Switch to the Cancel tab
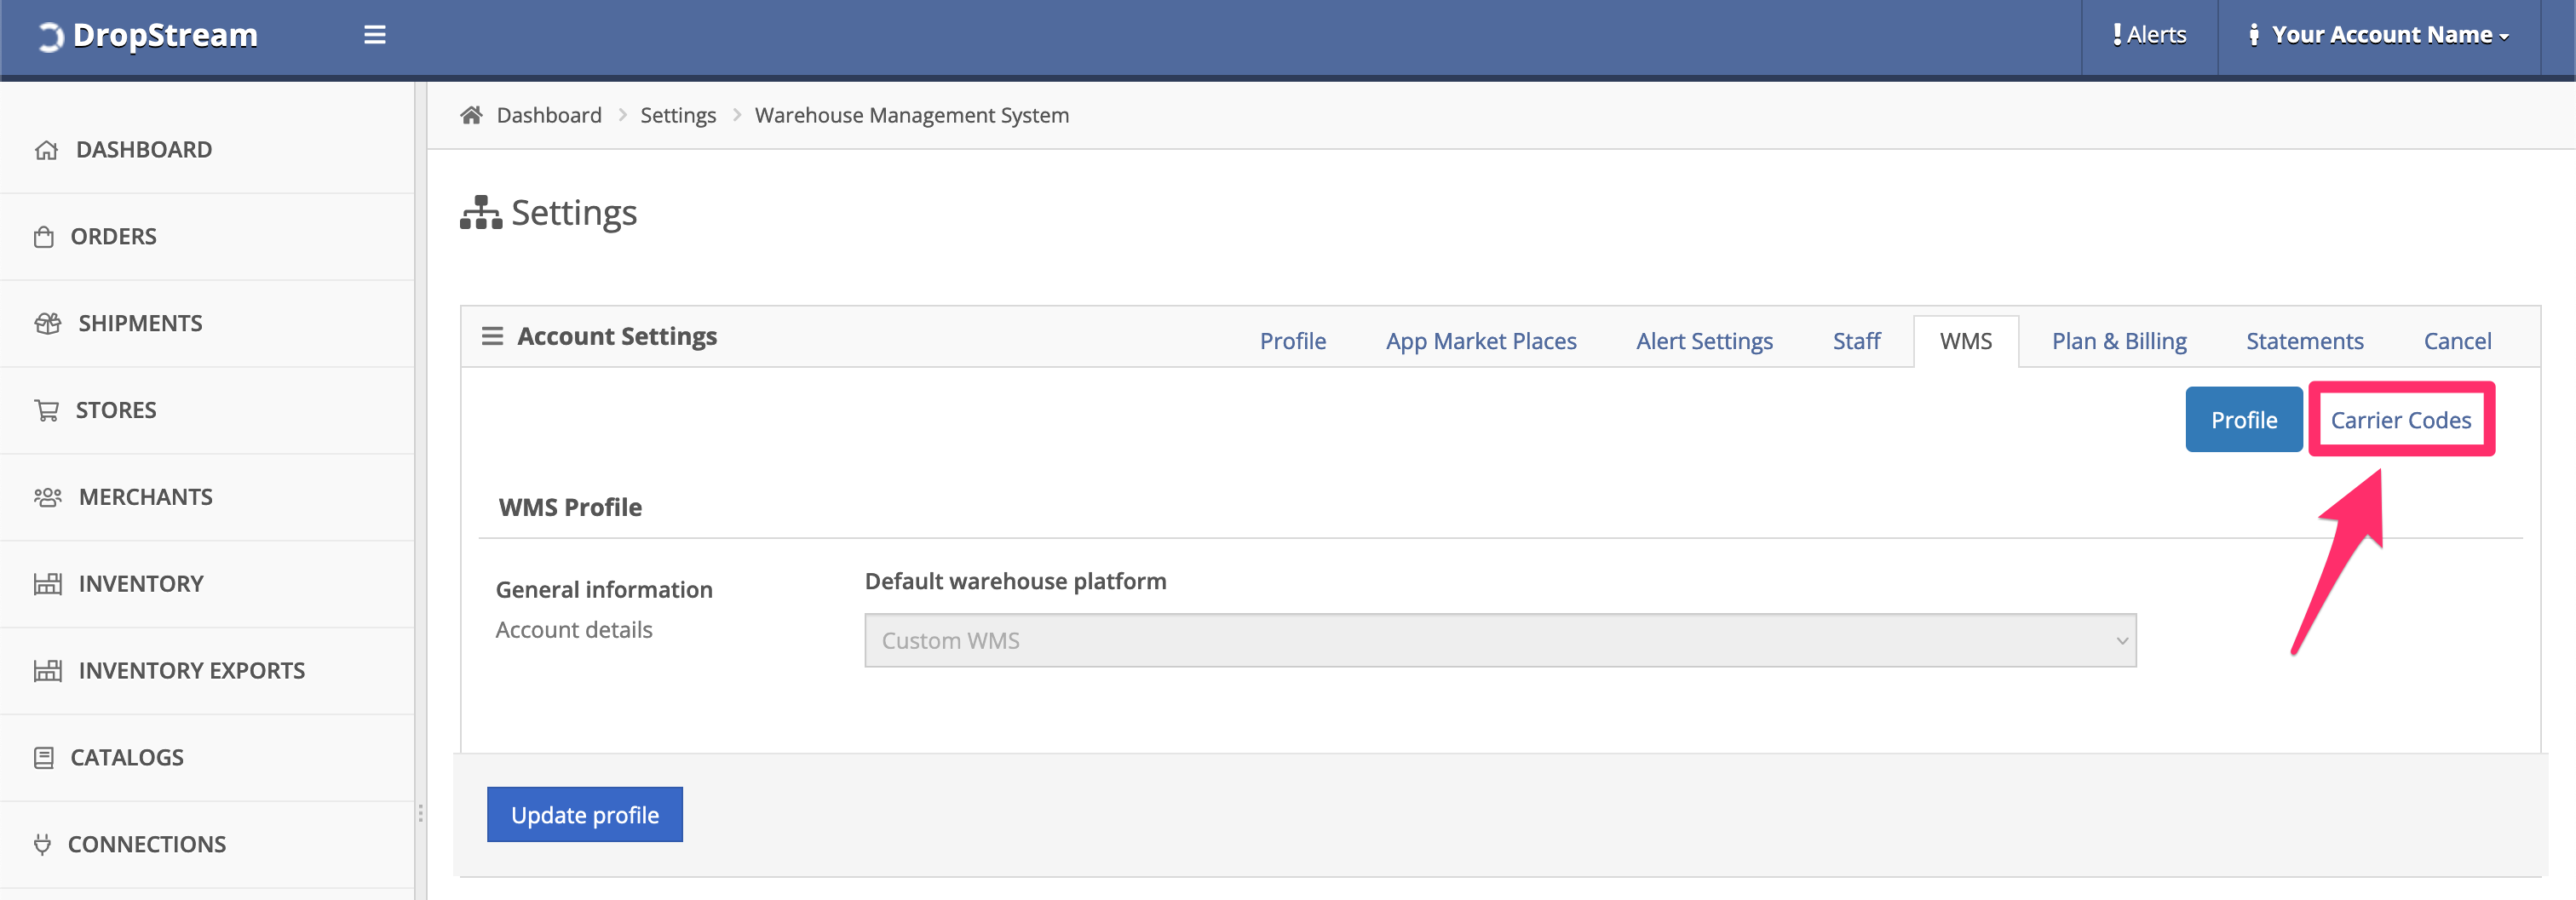This screenshot has height=900, width=2576. tap(2457, 341)
